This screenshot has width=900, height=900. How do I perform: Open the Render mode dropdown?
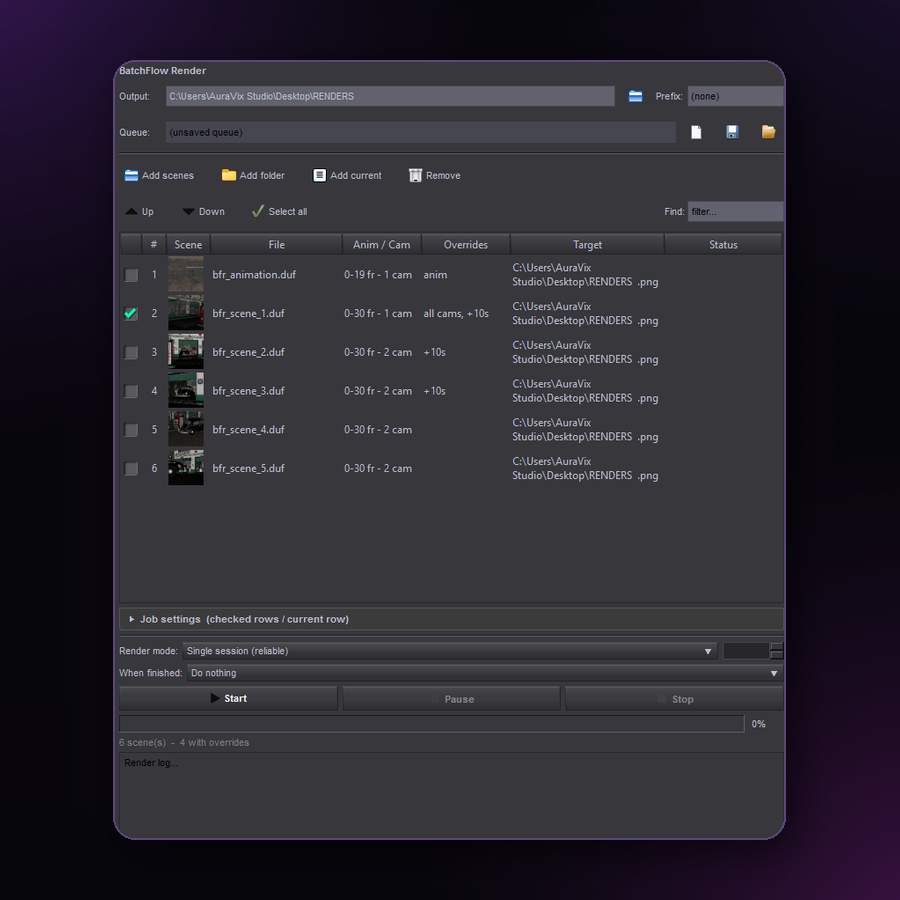pos(449,651)
